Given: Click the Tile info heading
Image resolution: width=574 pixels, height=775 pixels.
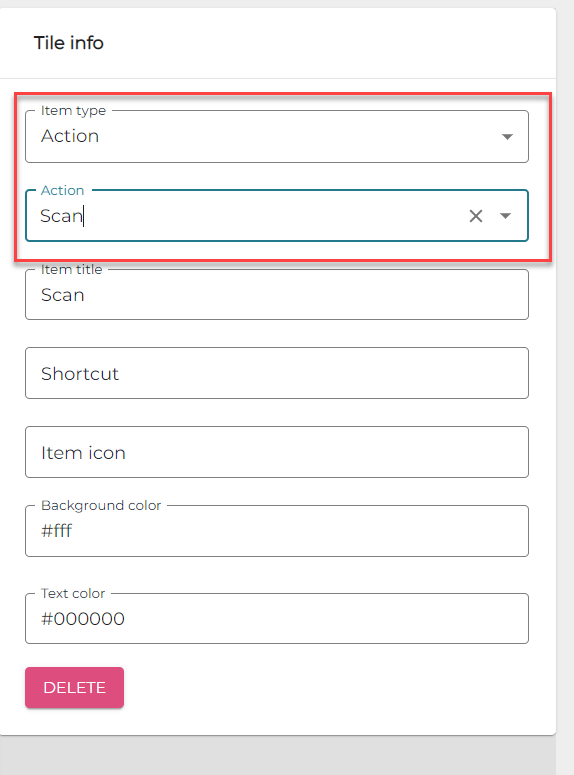Looking at the screenshot, I should 69,43.
